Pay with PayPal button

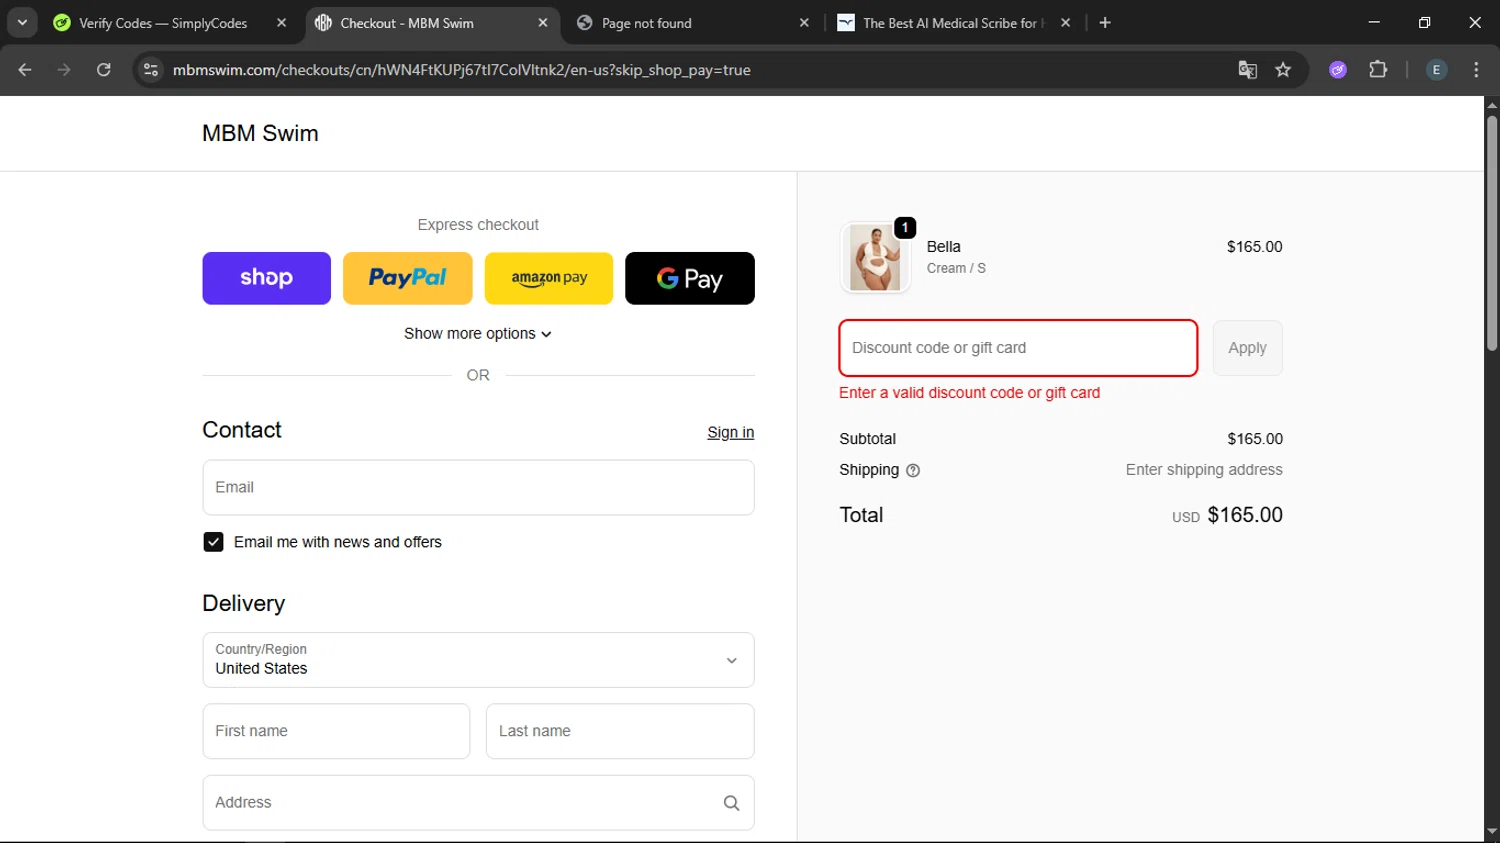click(408, 278)
